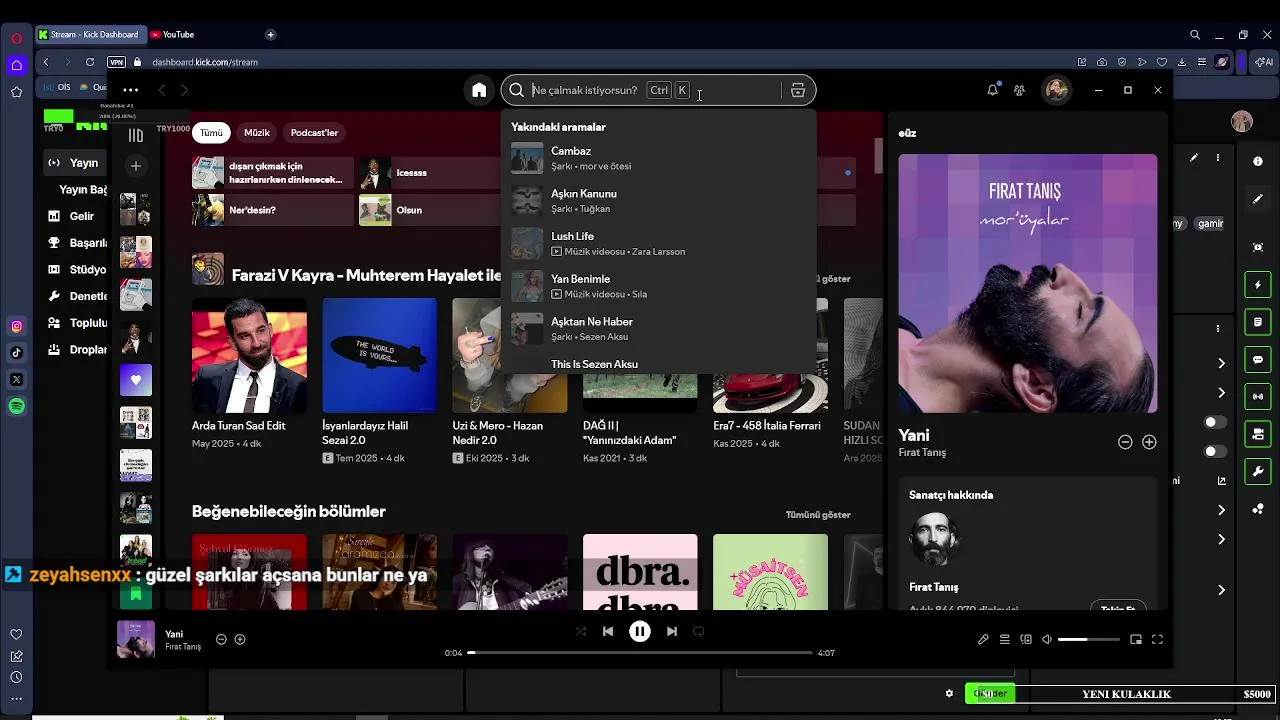Skip to next track
Screen dimensions: 1280x720
click(672, 631)
